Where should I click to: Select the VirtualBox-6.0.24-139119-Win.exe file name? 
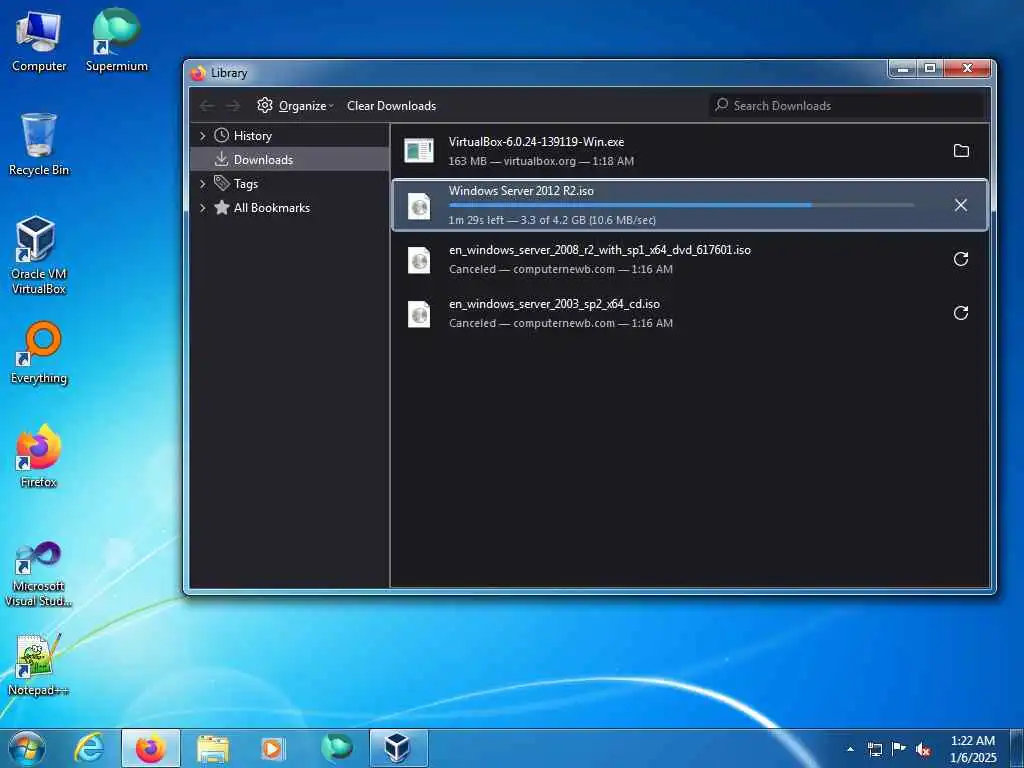(x=536, y=142)
